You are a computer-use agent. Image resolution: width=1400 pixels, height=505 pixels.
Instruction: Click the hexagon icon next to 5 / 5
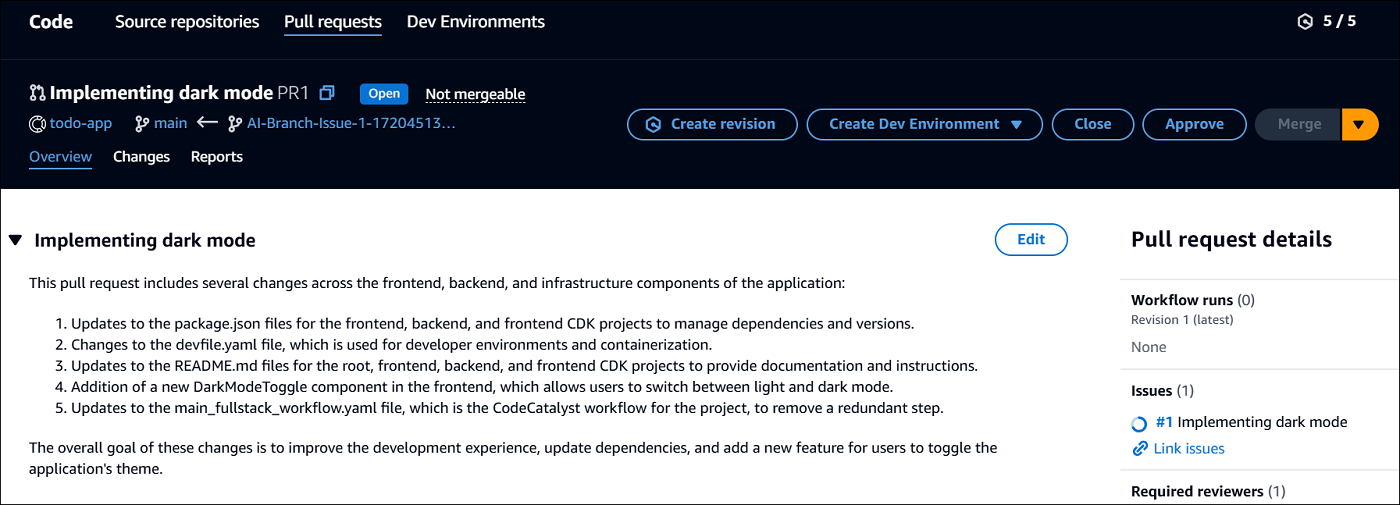click(1304, 21)
